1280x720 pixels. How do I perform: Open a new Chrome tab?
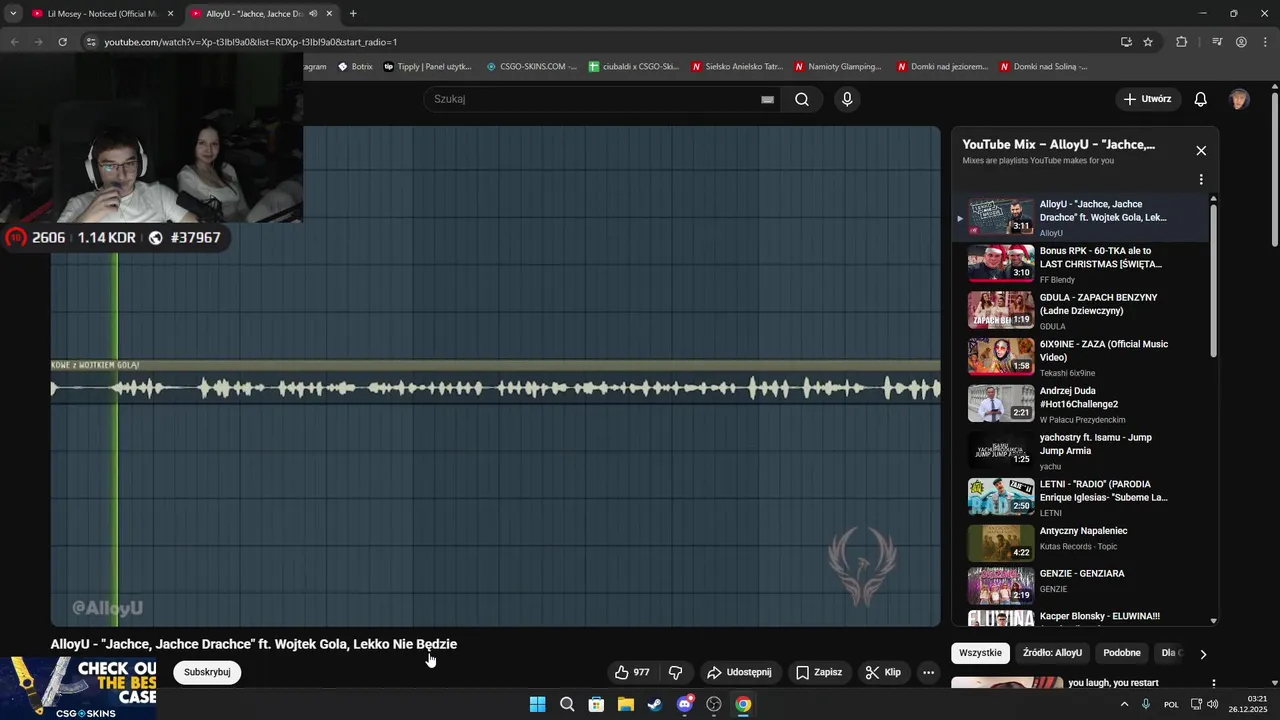click(x=353, y=14)
